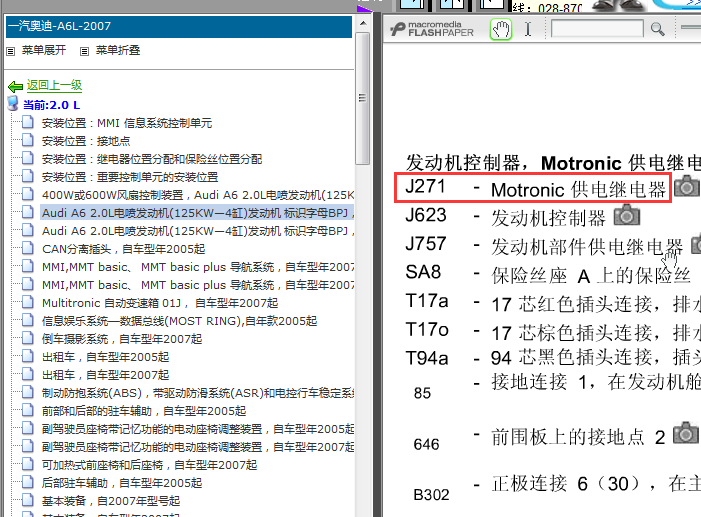Click the 一汽奥迪-A6L-2007 title header

click(x=179, y=26)
